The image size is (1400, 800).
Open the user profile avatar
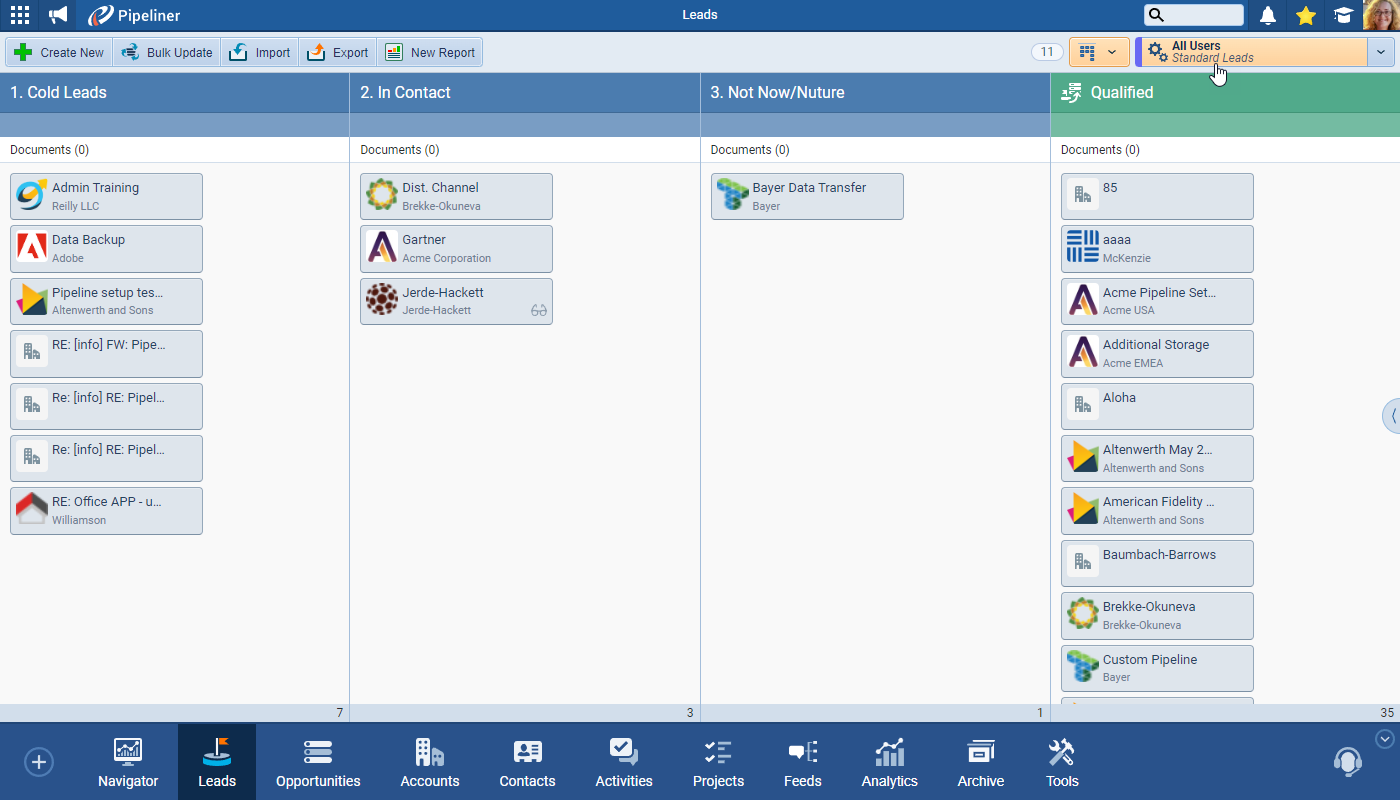(1381, 15)
